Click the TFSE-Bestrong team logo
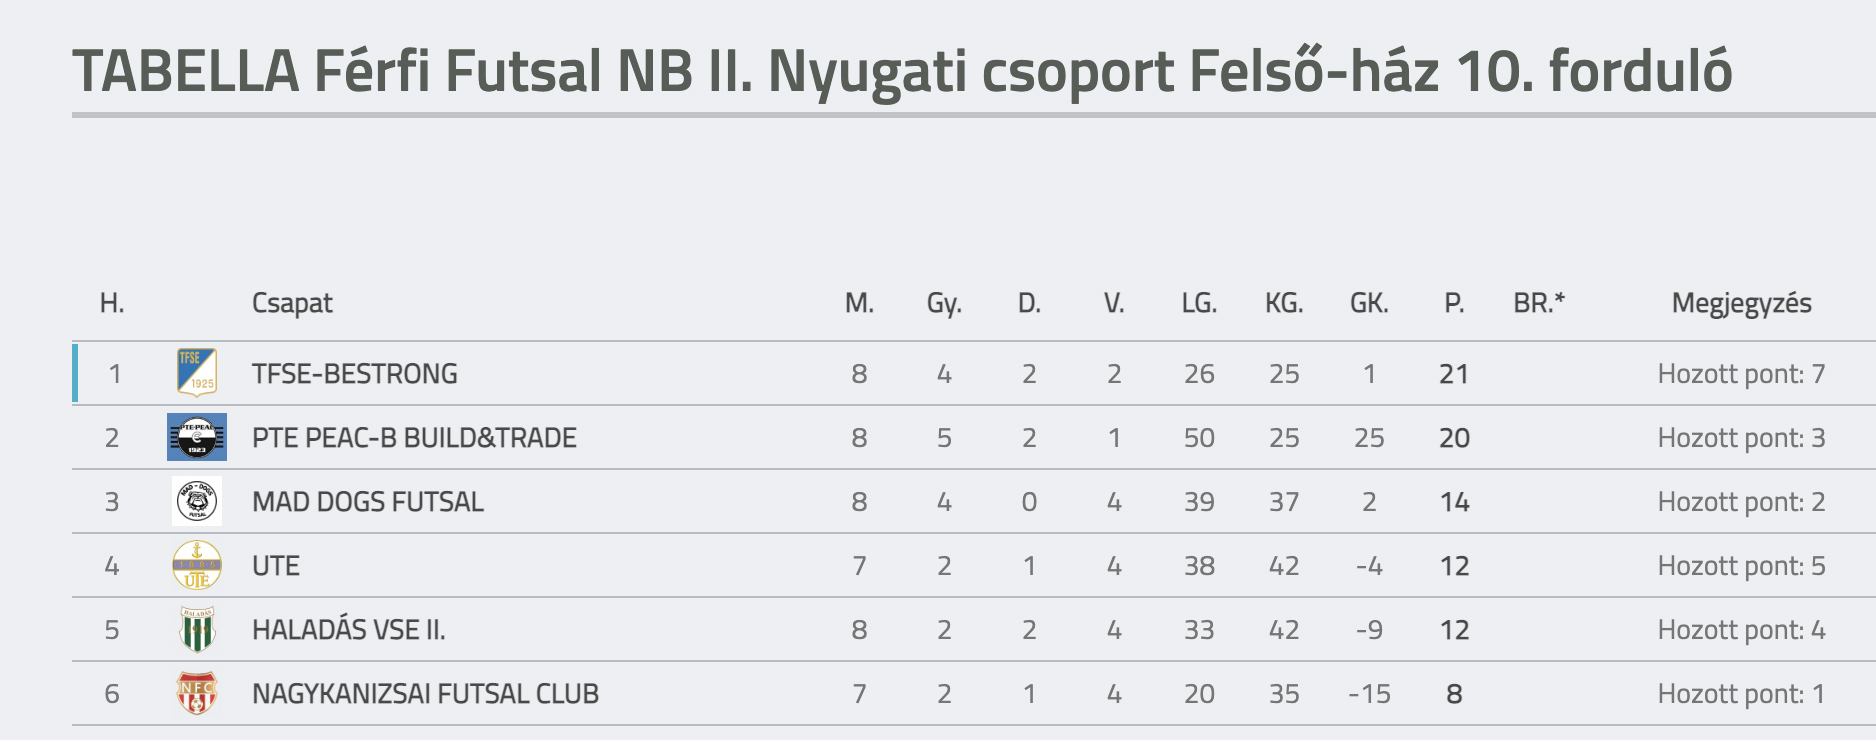The height and width of the screenshot is (740, 1876). pos(196,373)
